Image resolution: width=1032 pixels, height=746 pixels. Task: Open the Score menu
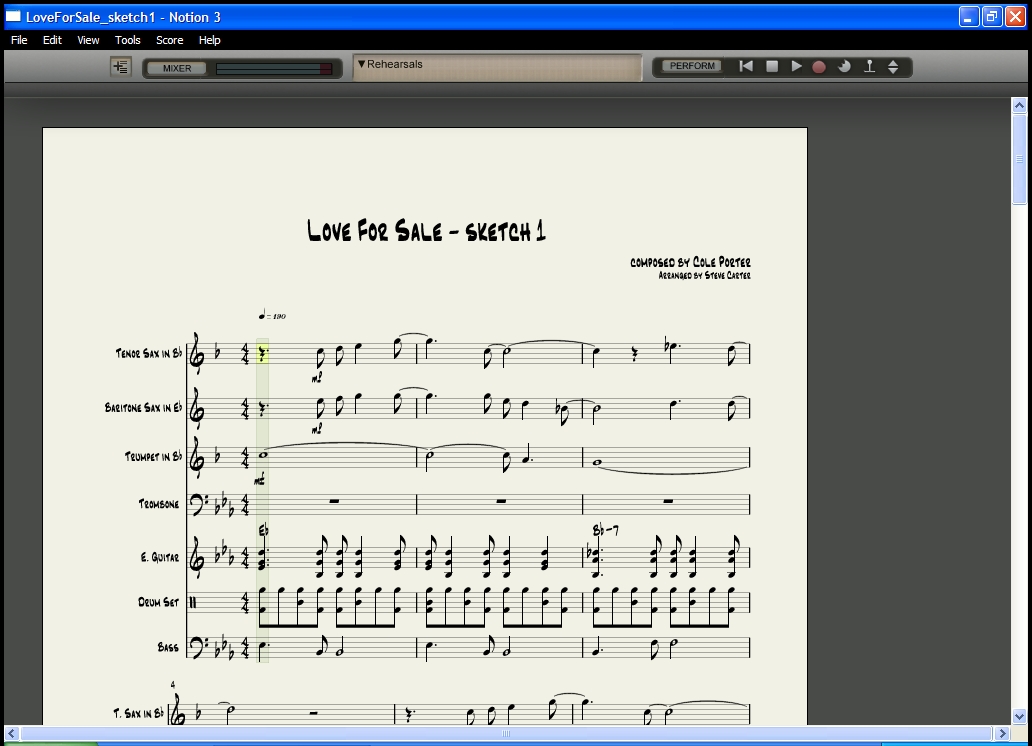pos(169,40)
